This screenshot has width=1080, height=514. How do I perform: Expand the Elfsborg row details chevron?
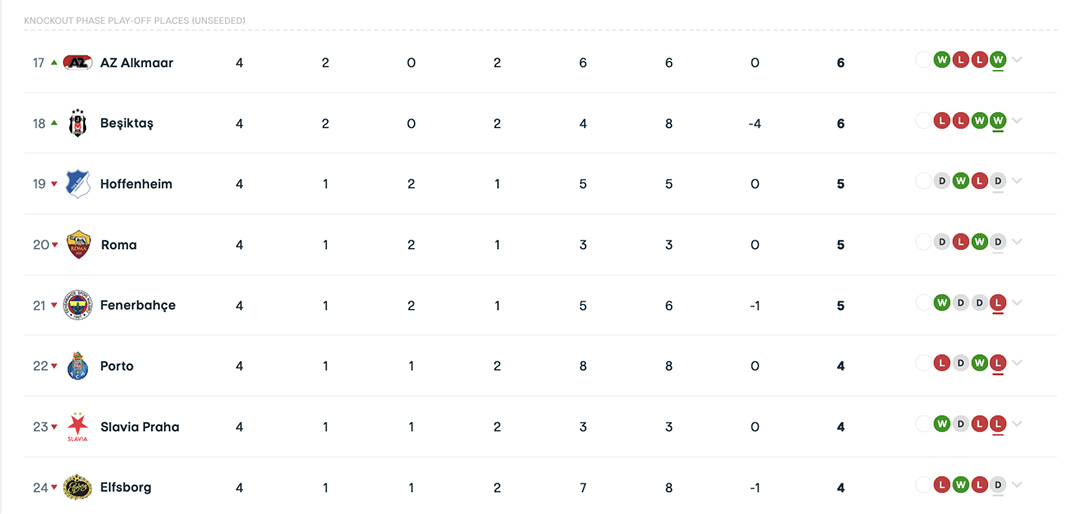1017,484
